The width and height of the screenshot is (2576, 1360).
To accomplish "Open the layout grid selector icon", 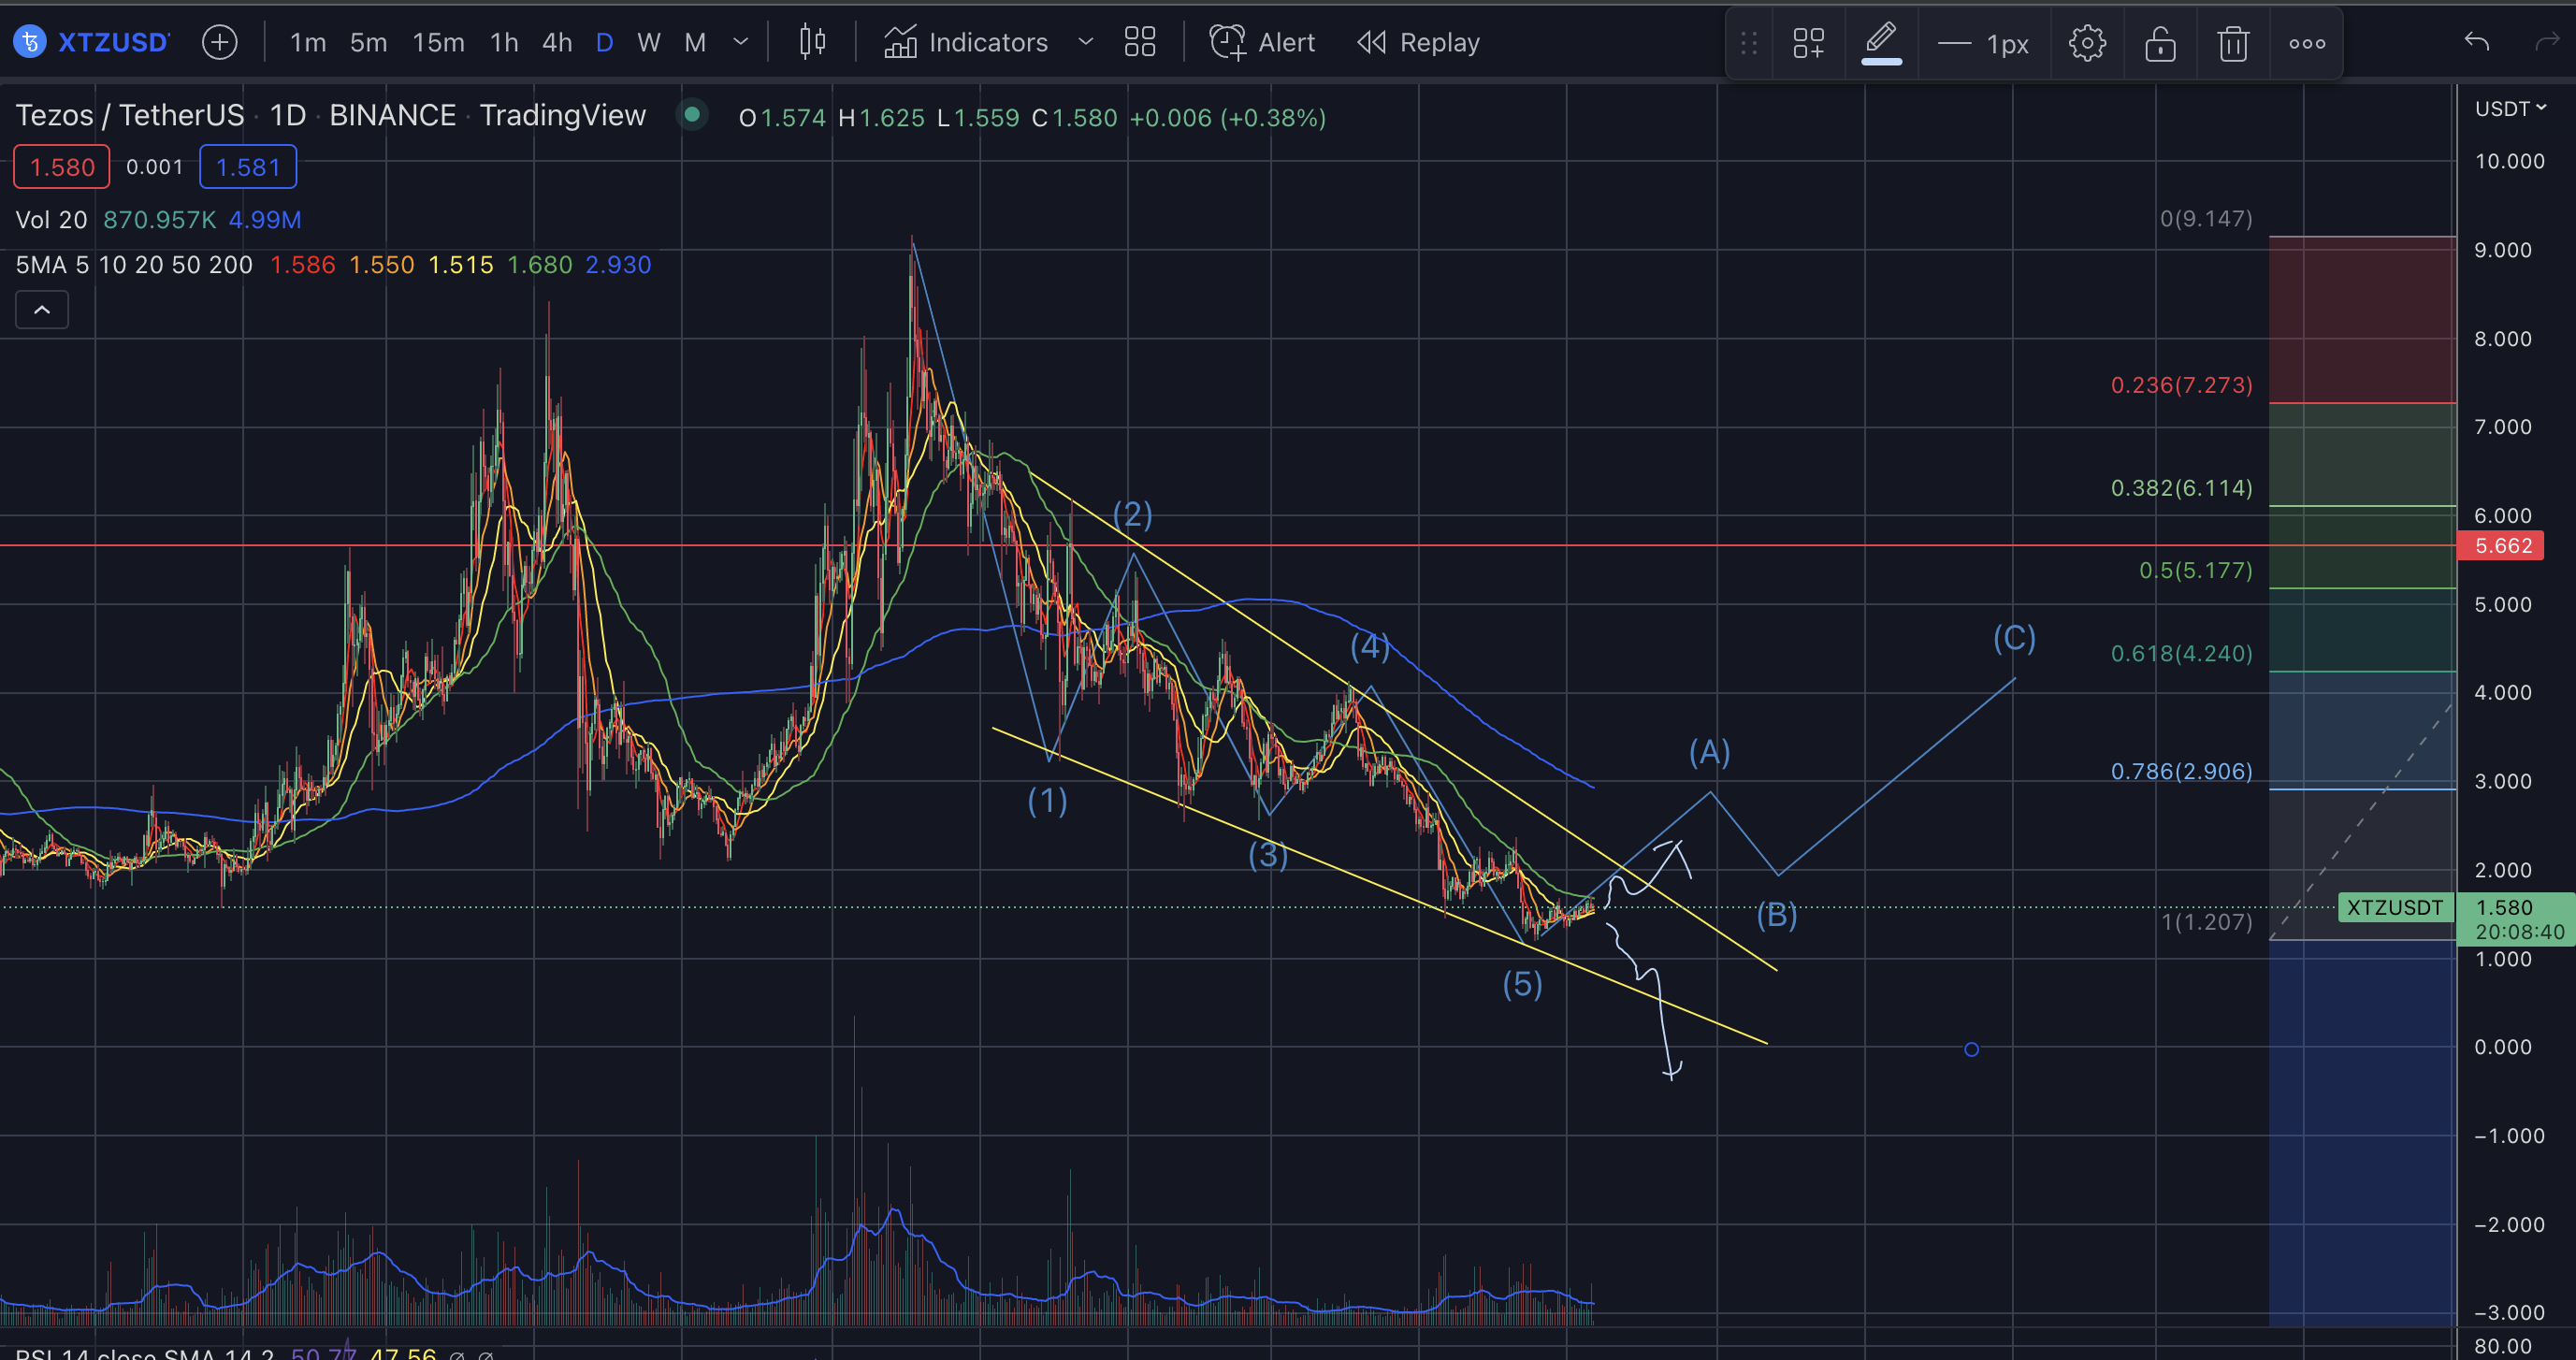I will [1139, 42].
